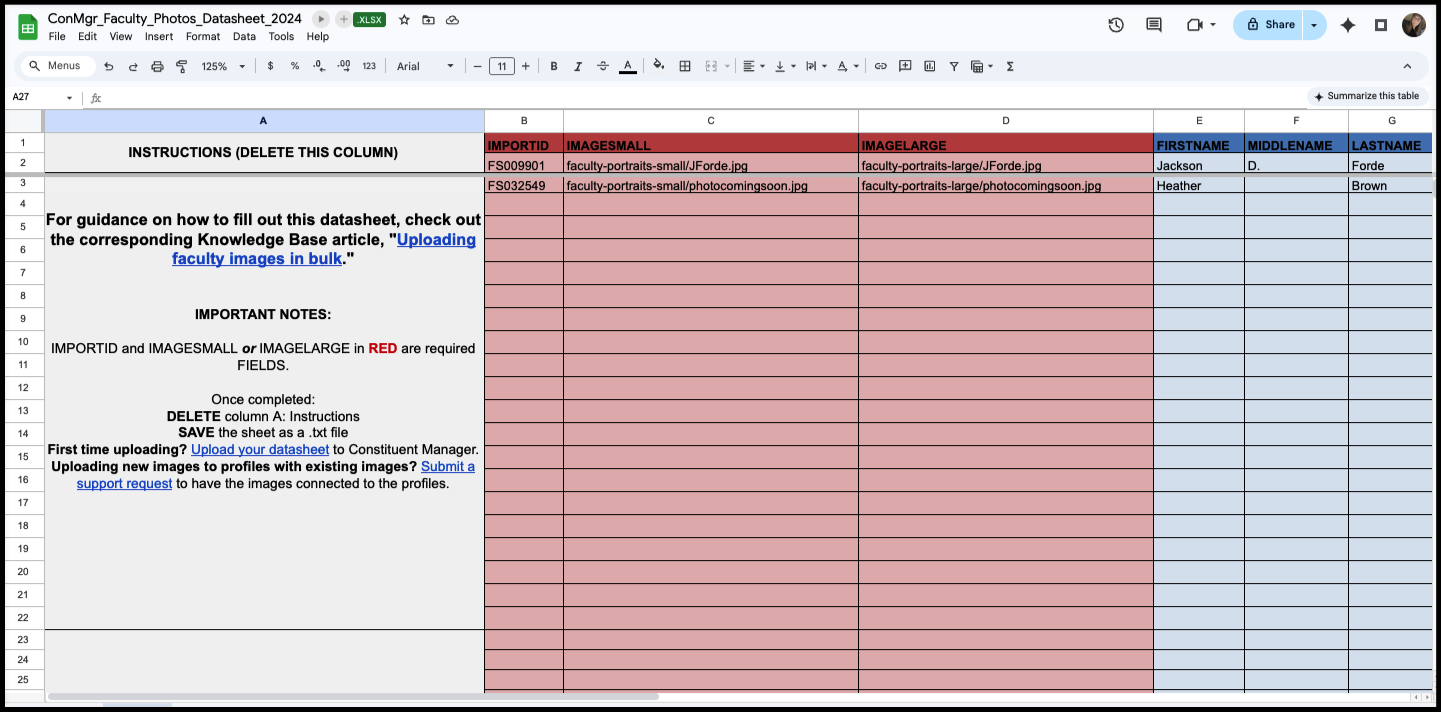Click Summarize this table
The image size is (1441, 712).
(x=1366, y=96)
